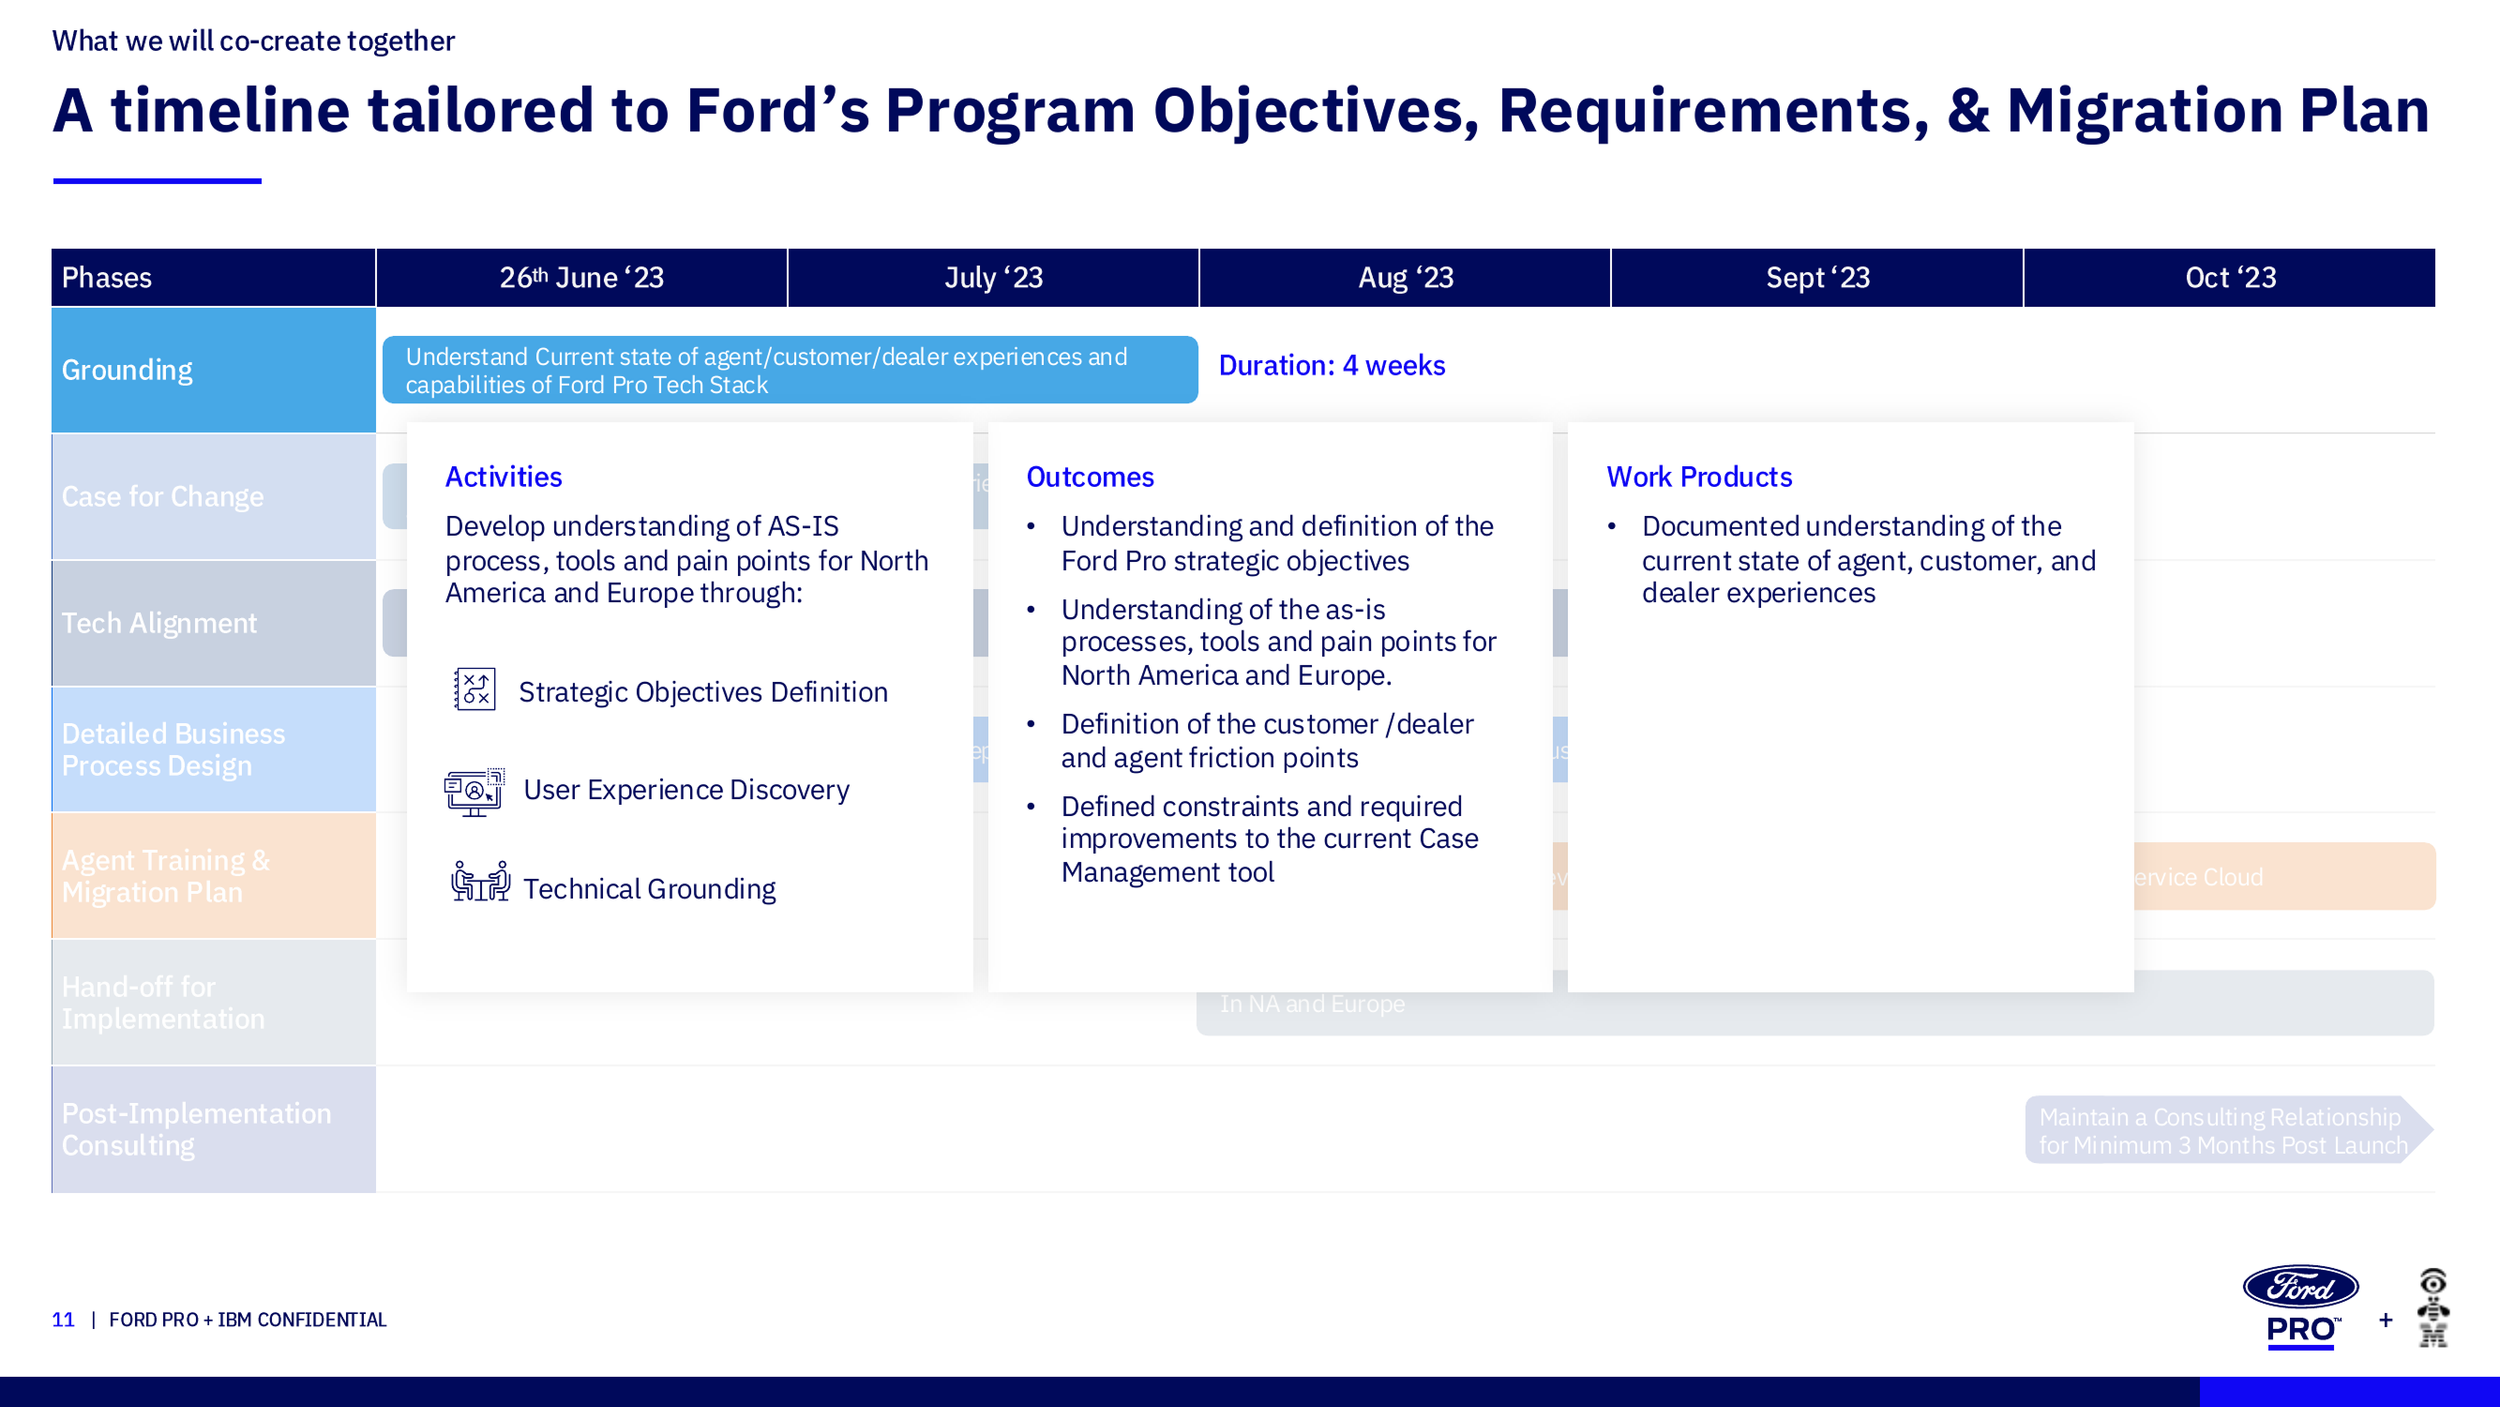Click the Aug '23 column header
Image resolution: width=2500 pixels, height=1407 pixels.
(x=1406, y=278)
